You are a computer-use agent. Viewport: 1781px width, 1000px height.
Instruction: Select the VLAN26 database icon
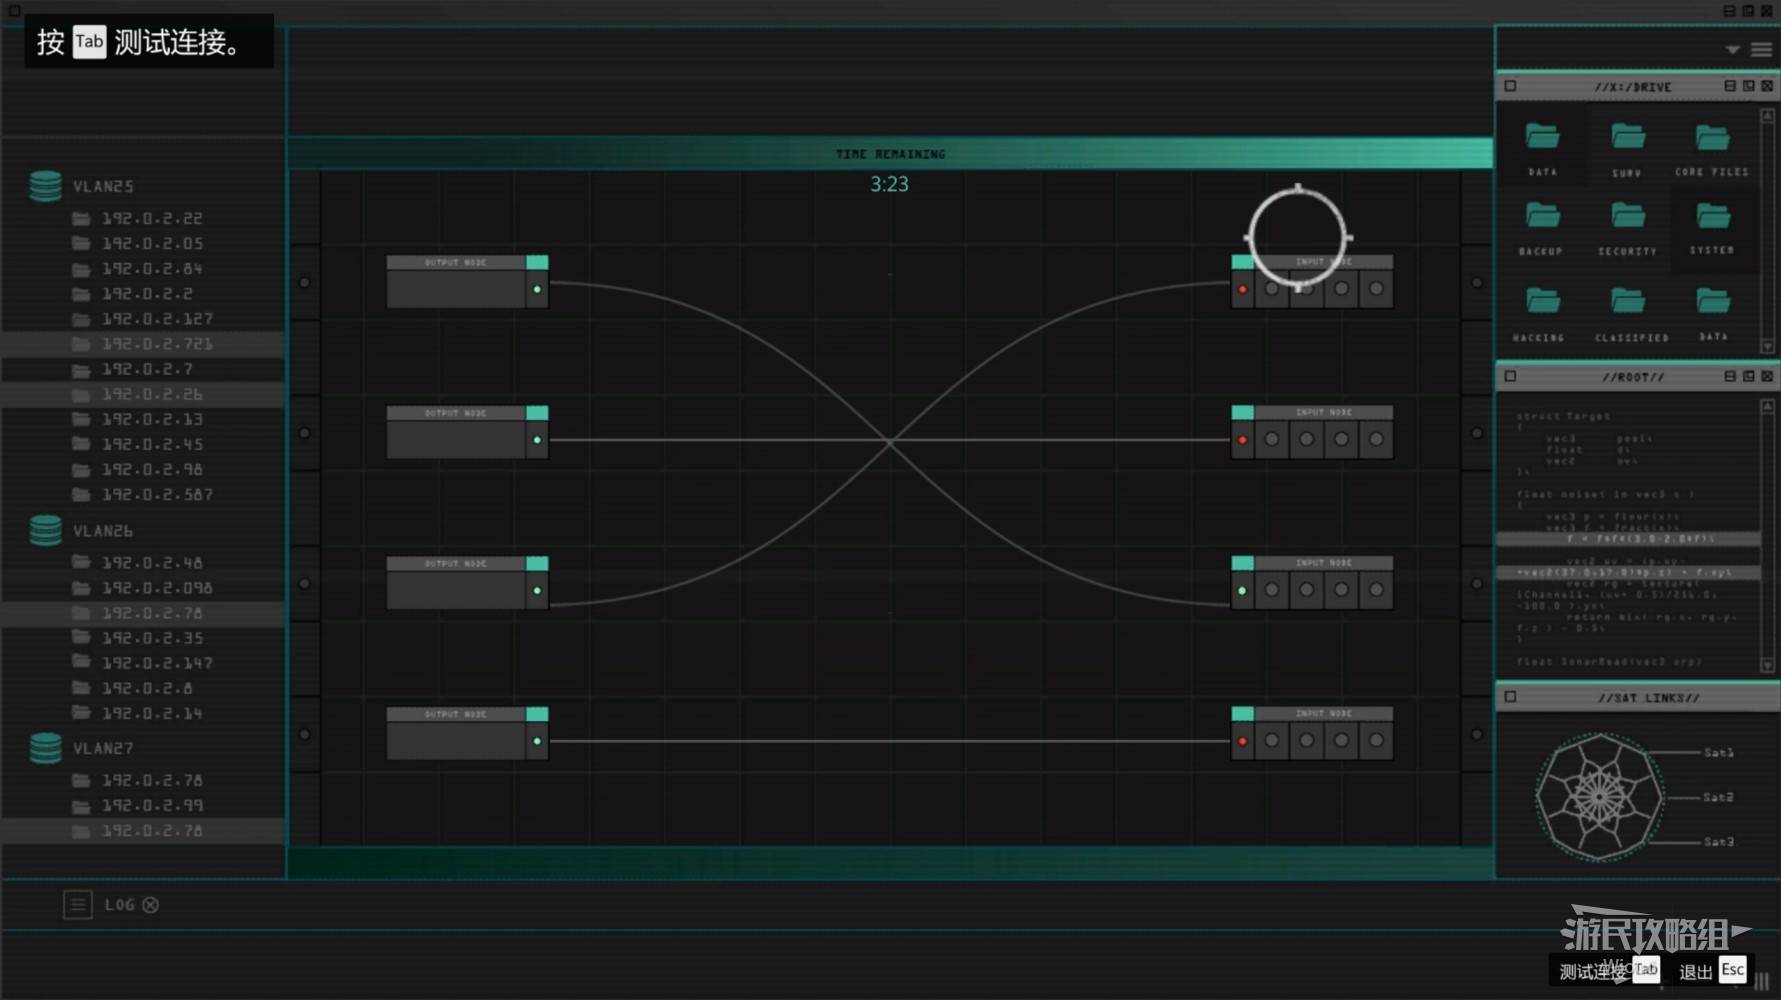[x=45, y=530]
